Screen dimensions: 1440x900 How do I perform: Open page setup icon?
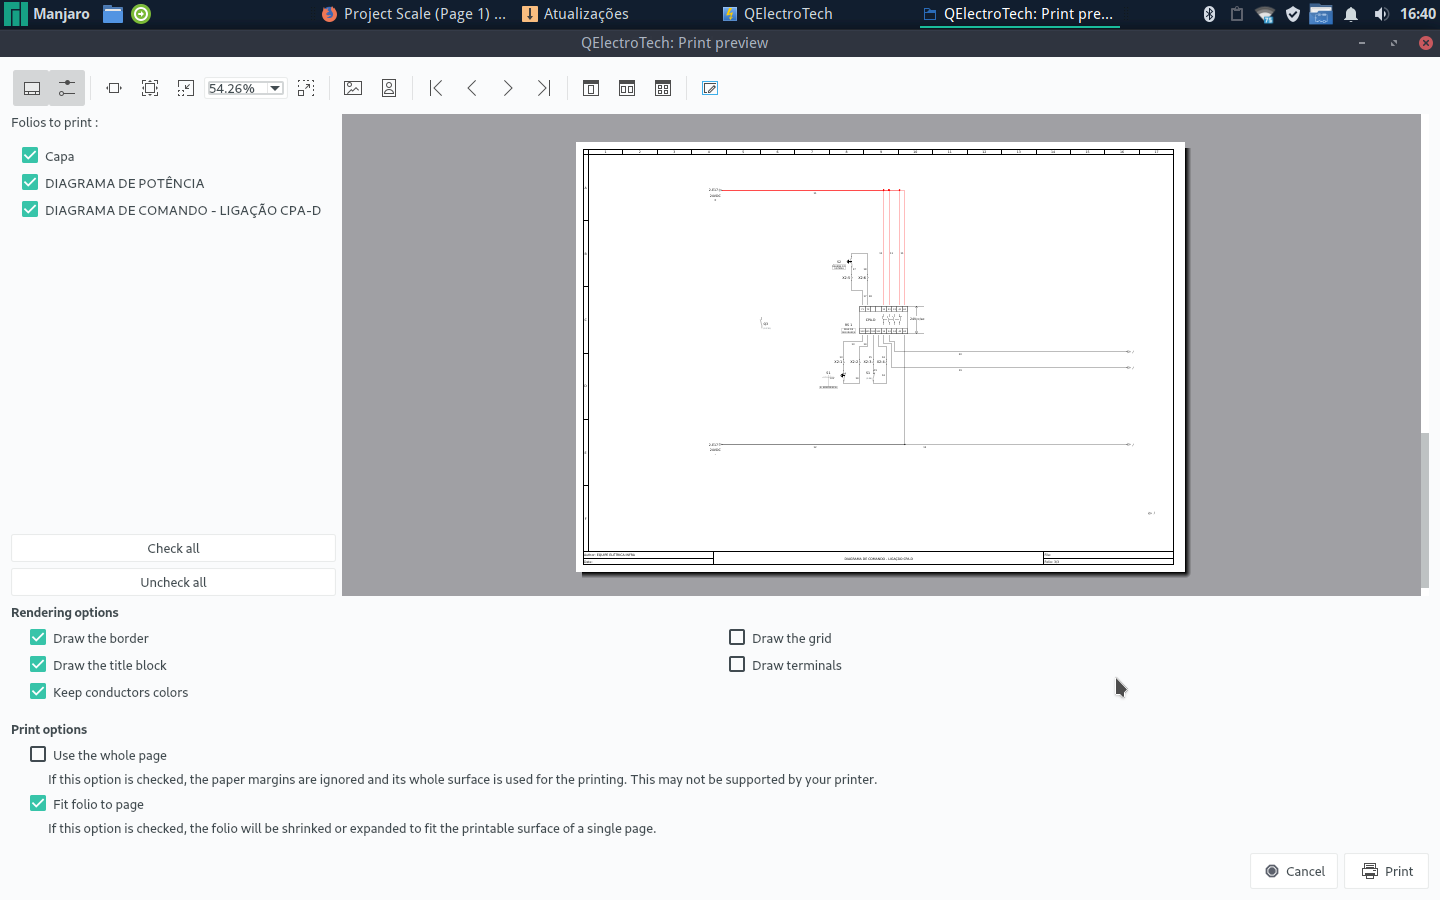coord(710,88)
